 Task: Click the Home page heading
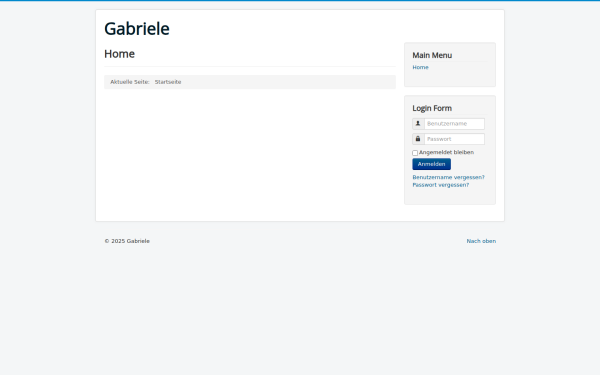pyautogui.click(x=119, y=54)
